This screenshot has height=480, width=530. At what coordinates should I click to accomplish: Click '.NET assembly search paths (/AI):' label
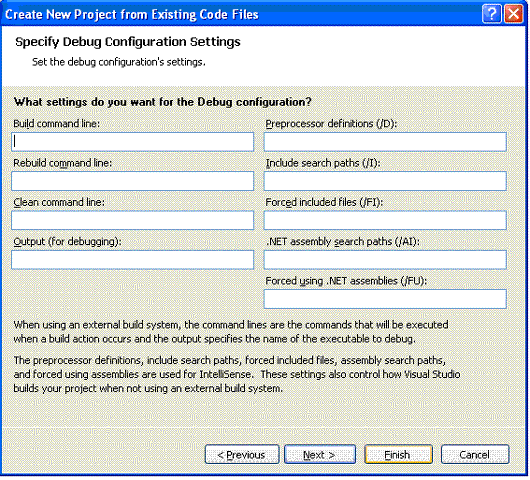pyautogui.click(x=342, y=242)
